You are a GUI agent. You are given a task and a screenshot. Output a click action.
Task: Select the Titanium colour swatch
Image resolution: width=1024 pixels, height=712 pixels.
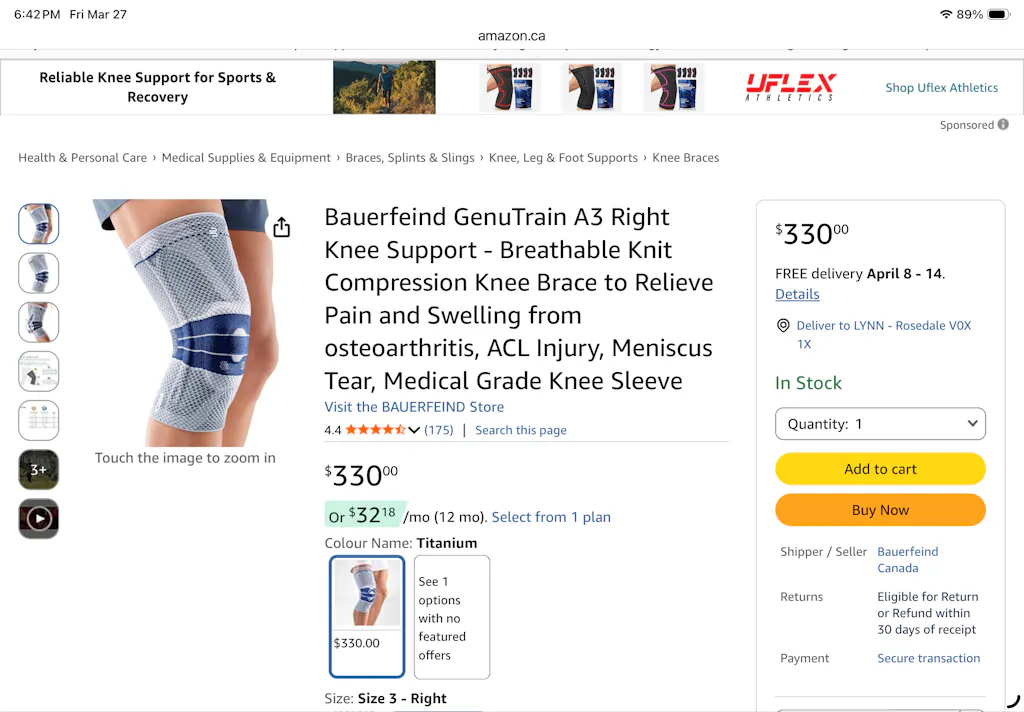tap(367, 616)
